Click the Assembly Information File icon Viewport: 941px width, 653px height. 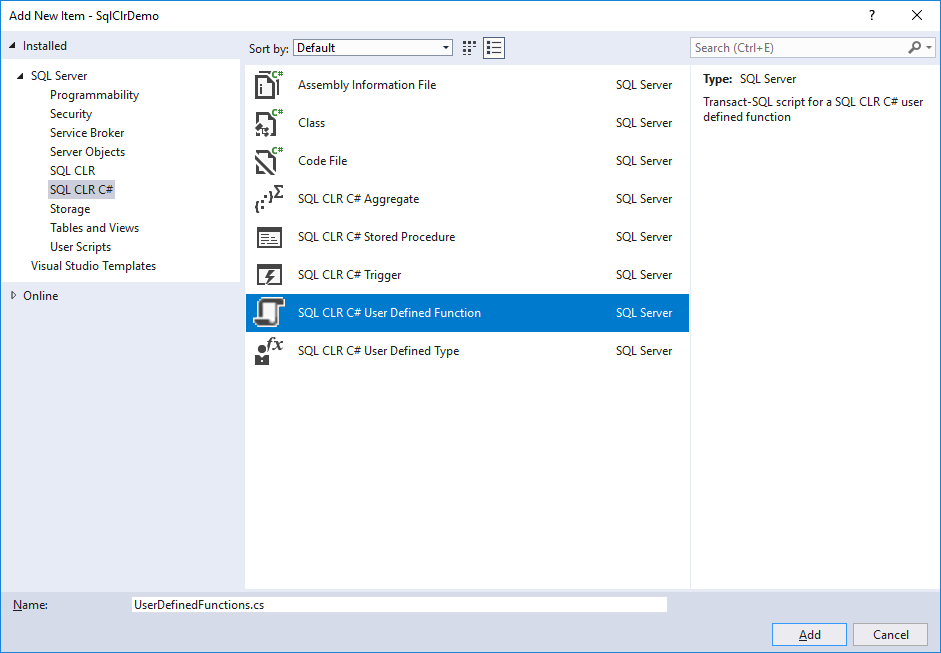coord(268,85)
